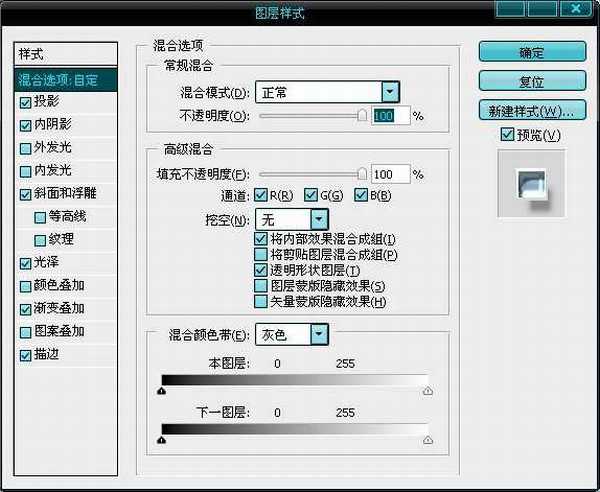Click the 复位 (Reset) button
This screenshot has height=492, width=600.
(x=531, y=81)
